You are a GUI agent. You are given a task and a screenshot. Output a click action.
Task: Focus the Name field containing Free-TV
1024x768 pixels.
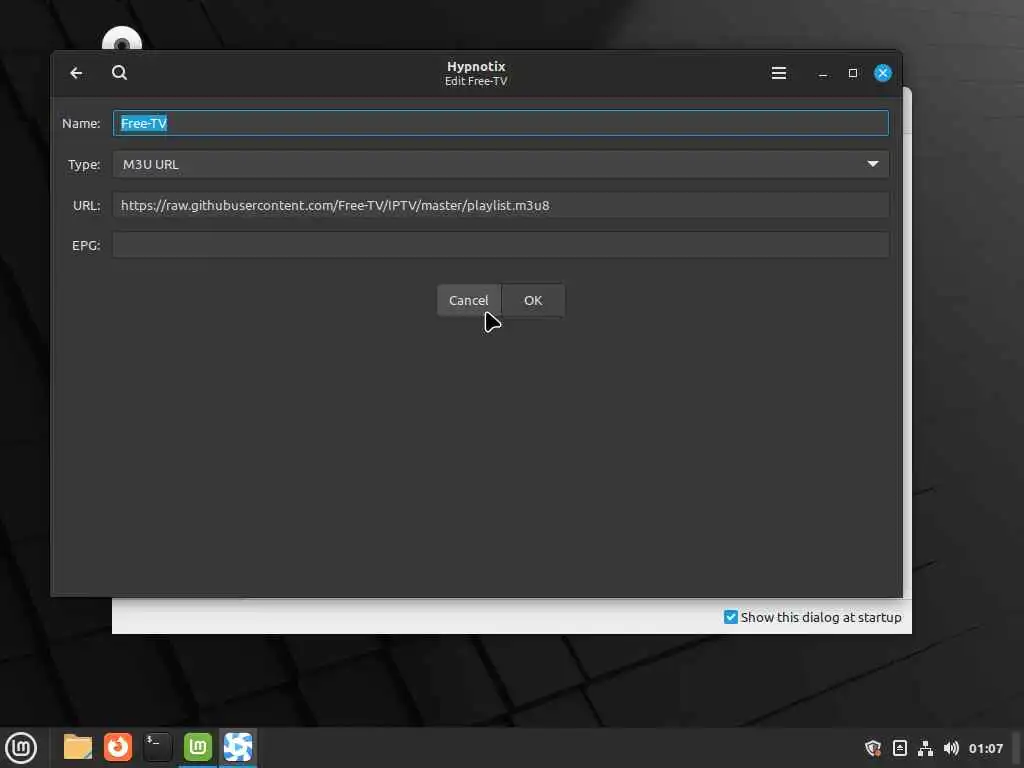click(501, 123)
